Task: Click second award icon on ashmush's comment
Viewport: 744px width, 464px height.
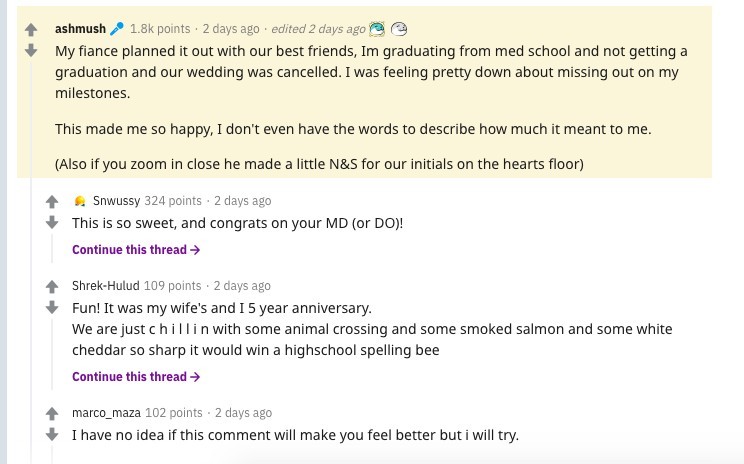Action: [x=399, y=29]
